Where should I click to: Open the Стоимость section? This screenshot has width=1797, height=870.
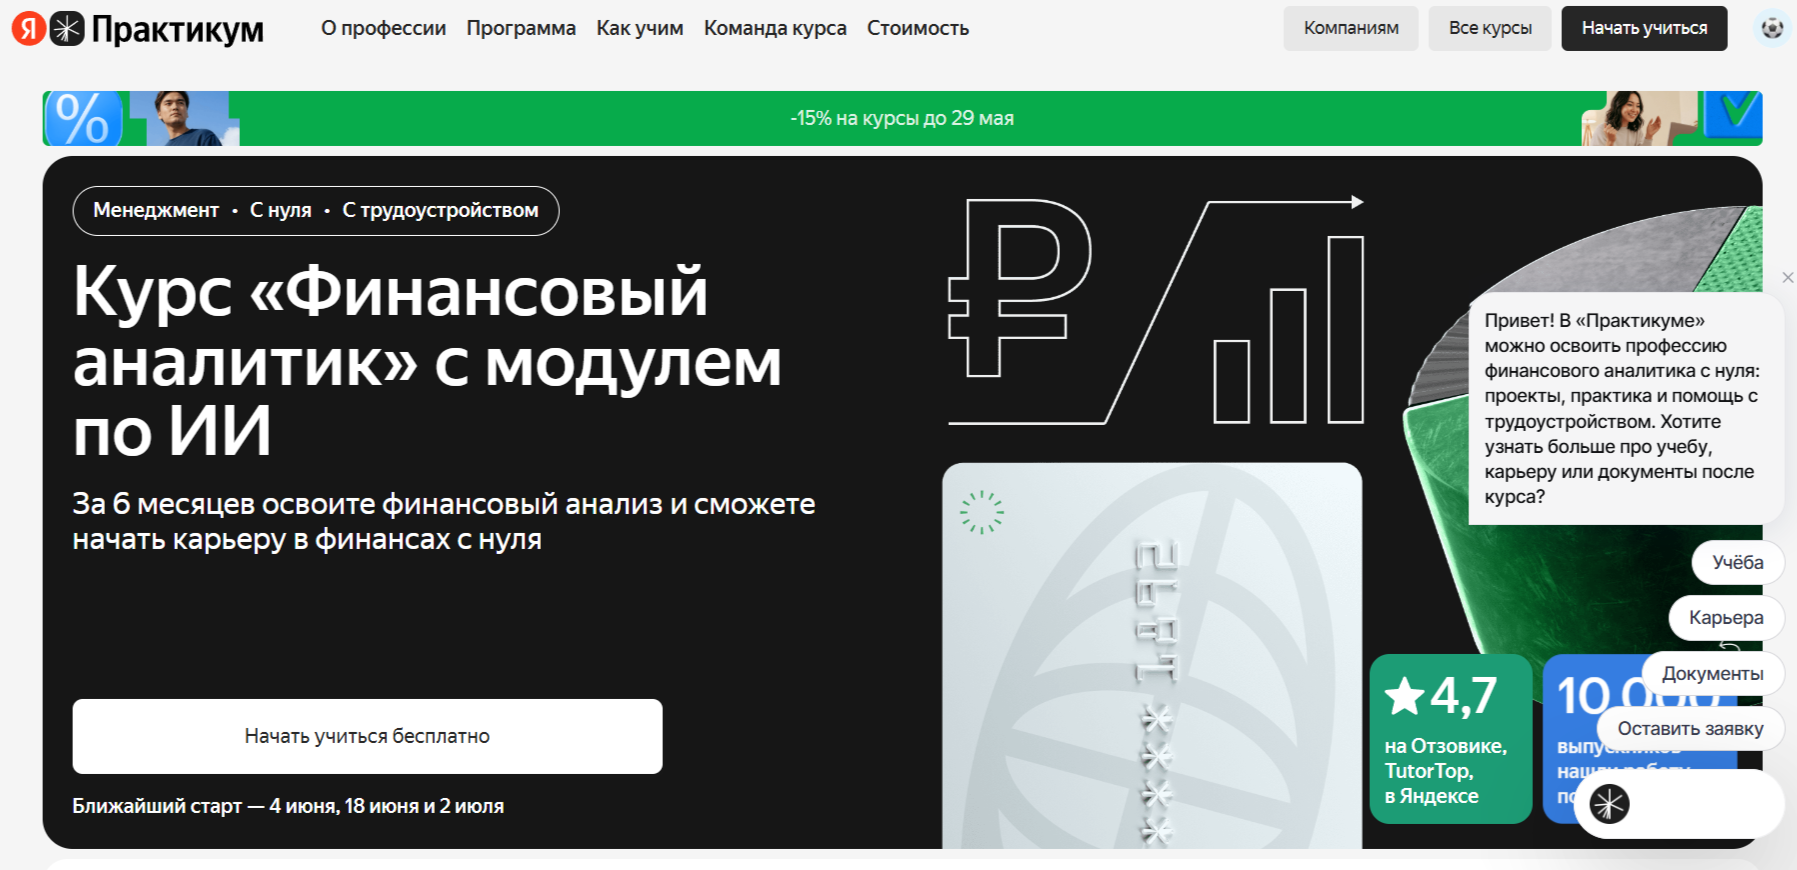(x=918, y=29)
